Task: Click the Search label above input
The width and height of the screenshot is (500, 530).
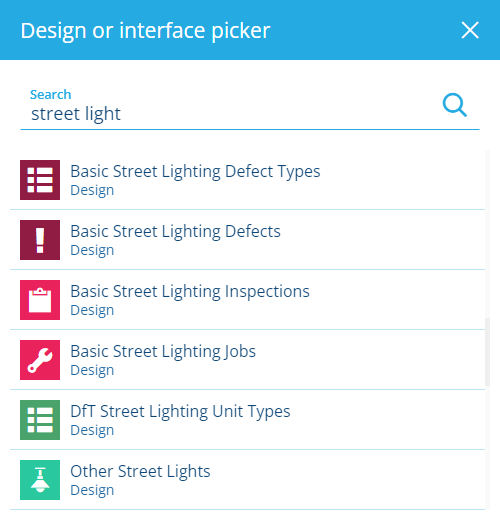Action: coord(51,95)
